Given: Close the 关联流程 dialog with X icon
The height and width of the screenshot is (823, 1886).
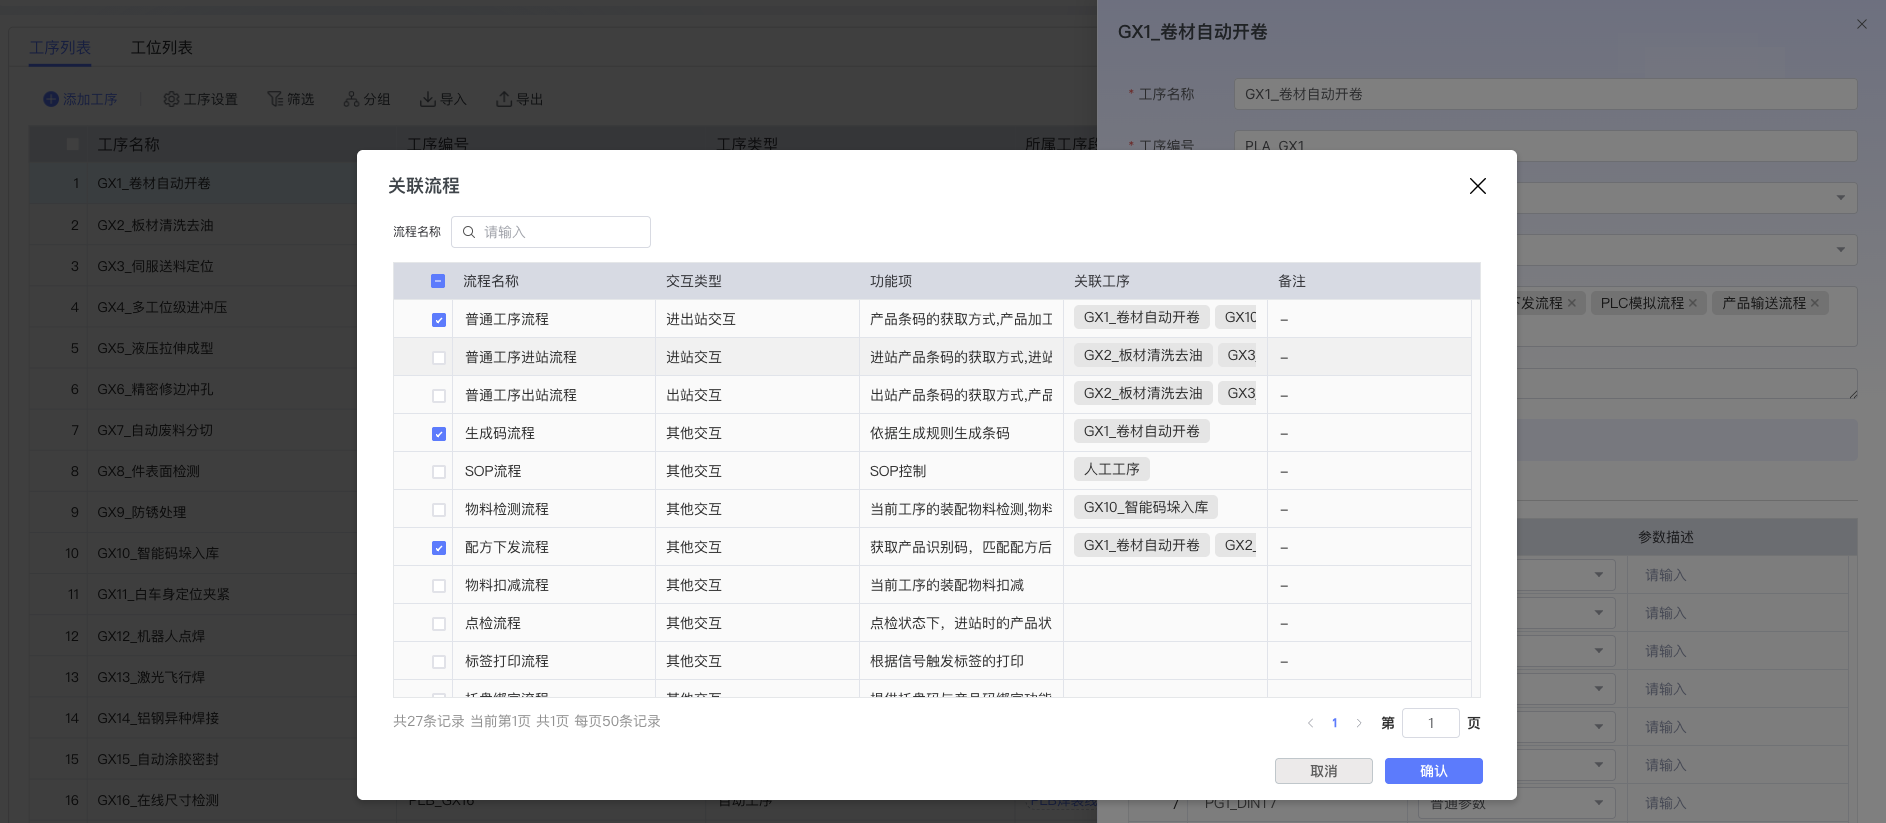Looking at the screenshot, I should [x=1477, y=186].
